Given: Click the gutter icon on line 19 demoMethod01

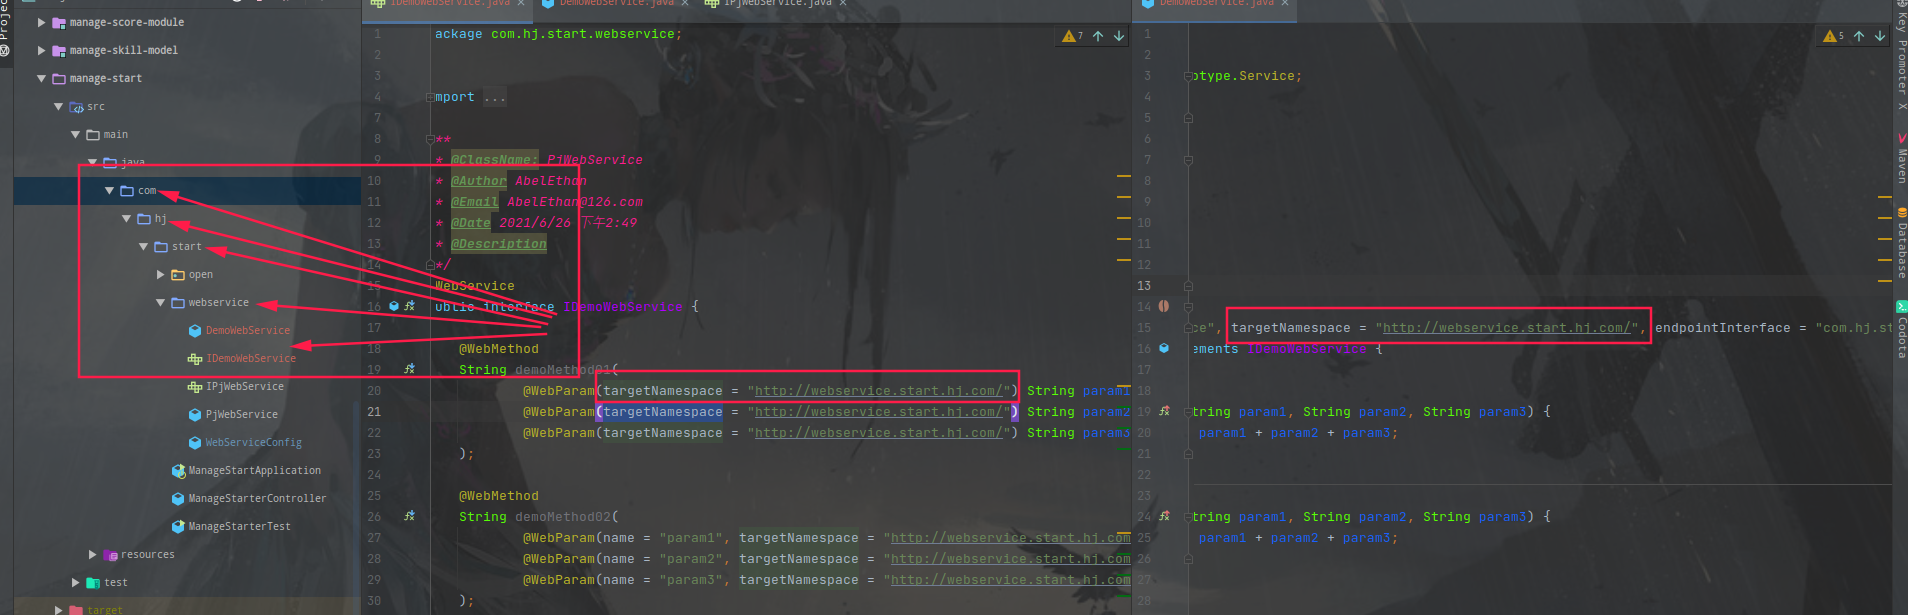Looking at the screenshot, I should [409, 369].
